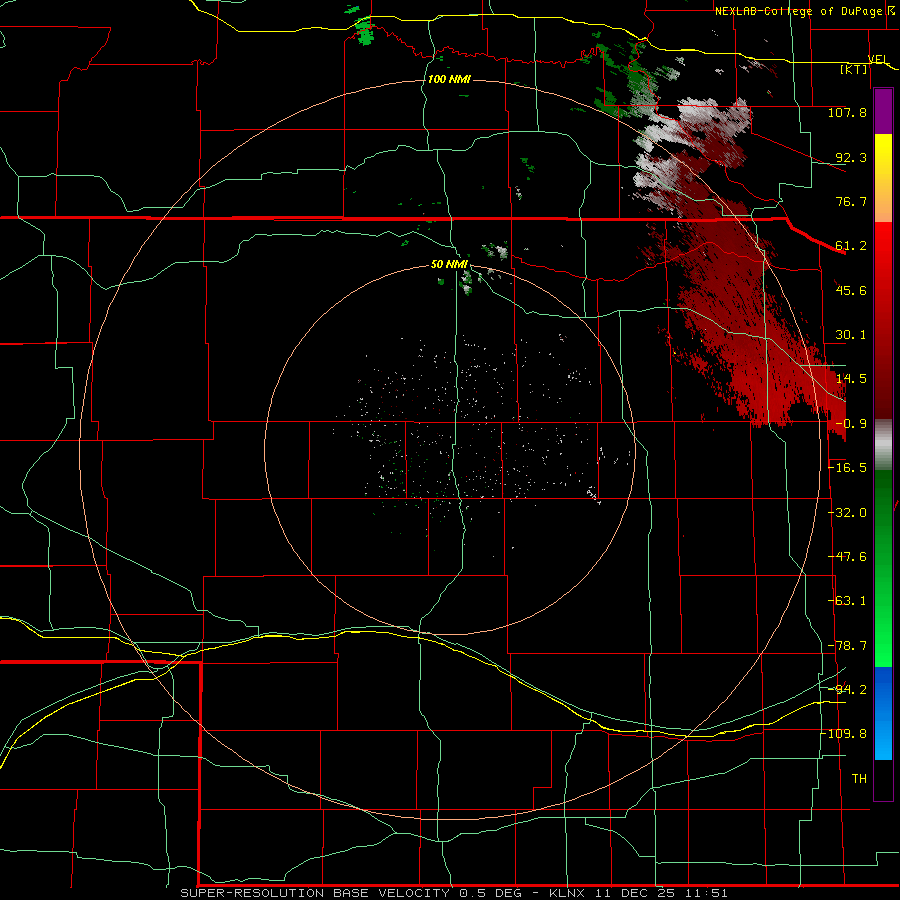Click the "NEXLAB-College of DuPage" watermark text
The width and height of the screenshot is (900, 900).
click(800, 11)
